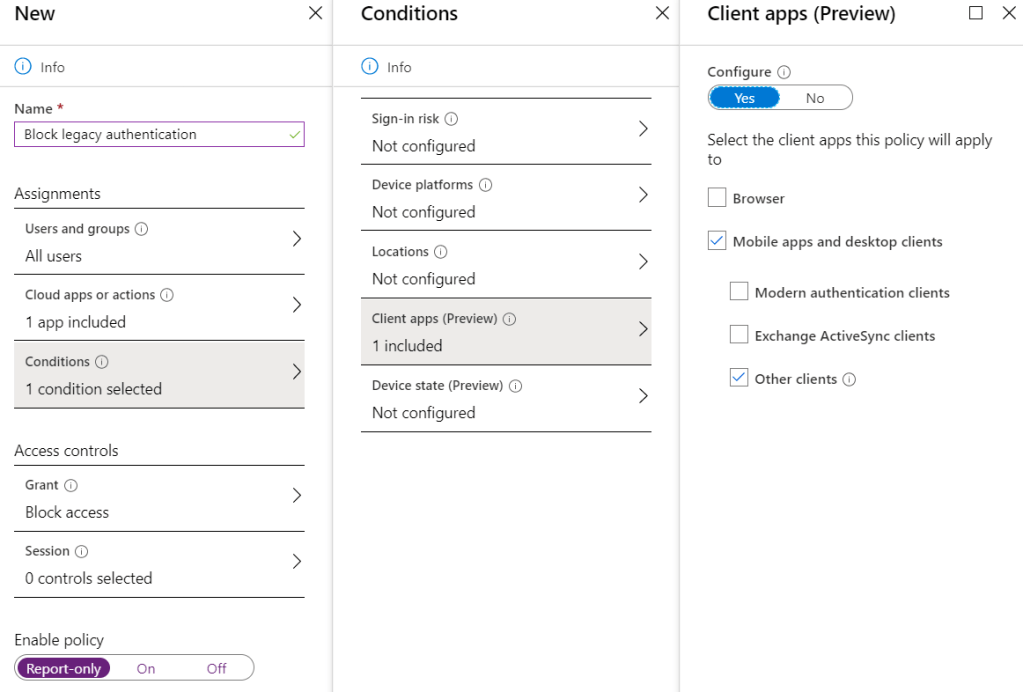This screenshot has height=692, width=1023.
Task: Maximize the Client apps (Preview) panel
Action: [x=976, y=13]
